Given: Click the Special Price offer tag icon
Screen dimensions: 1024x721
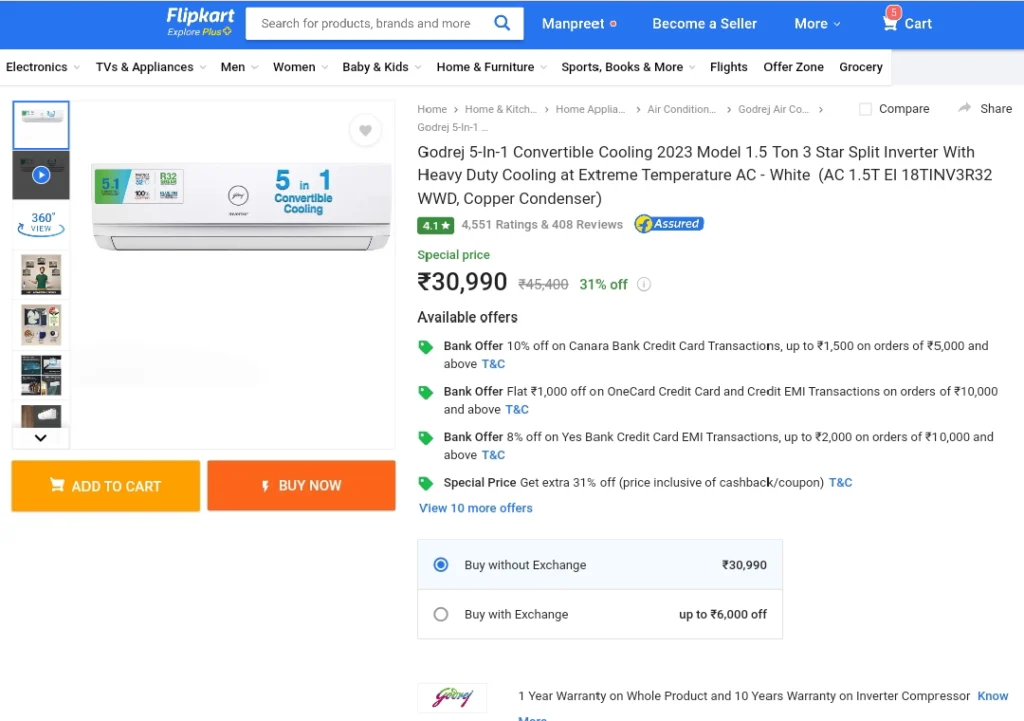Looking at the screenshot, I should pos(426,483).
